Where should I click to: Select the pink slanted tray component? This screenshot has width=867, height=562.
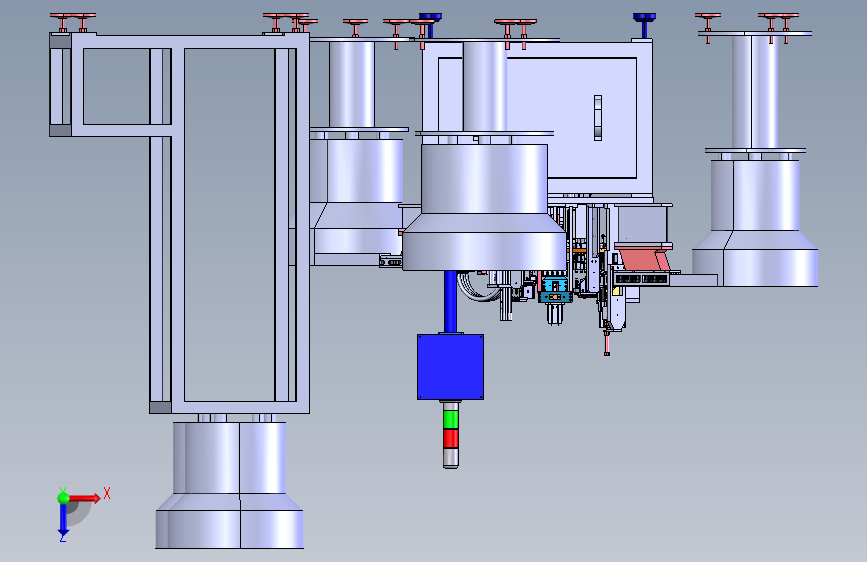coord(645,258)
